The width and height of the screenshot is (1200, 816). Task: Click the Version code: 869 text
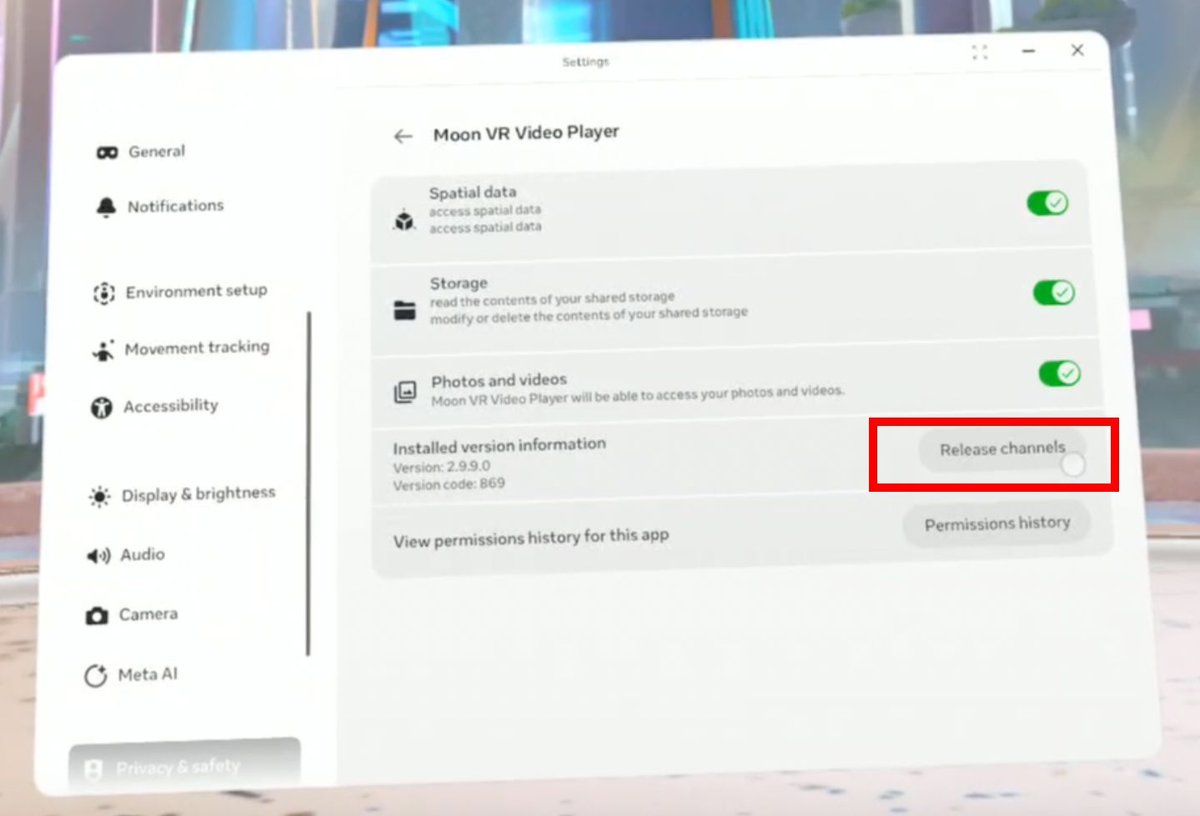click(x=449, y=485)
